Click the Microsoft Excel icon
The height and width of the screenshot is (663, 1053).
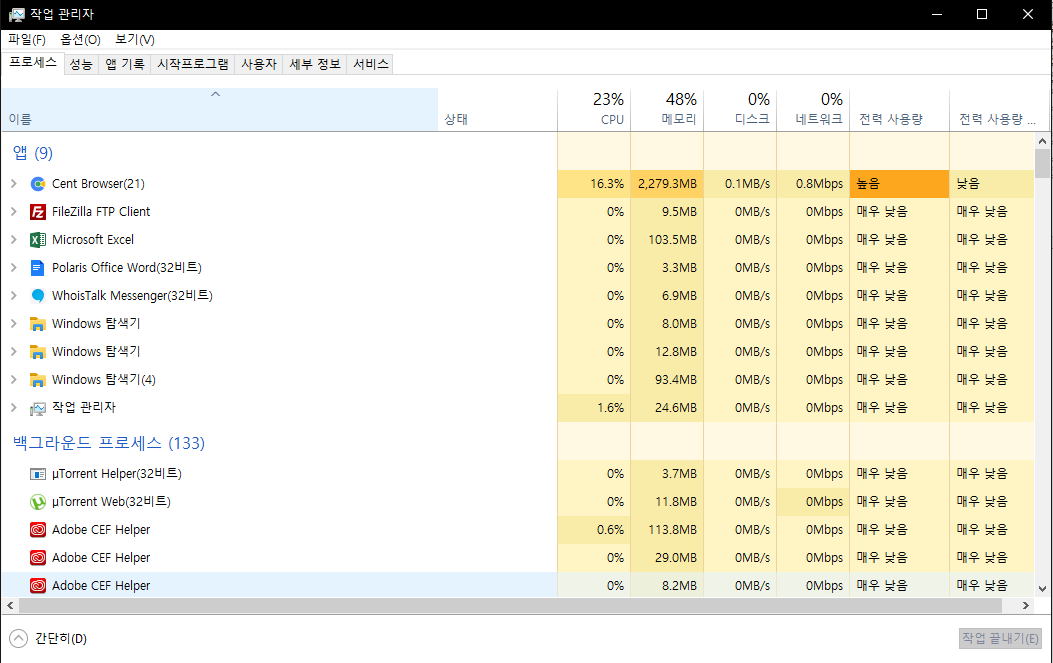(38, 240)
